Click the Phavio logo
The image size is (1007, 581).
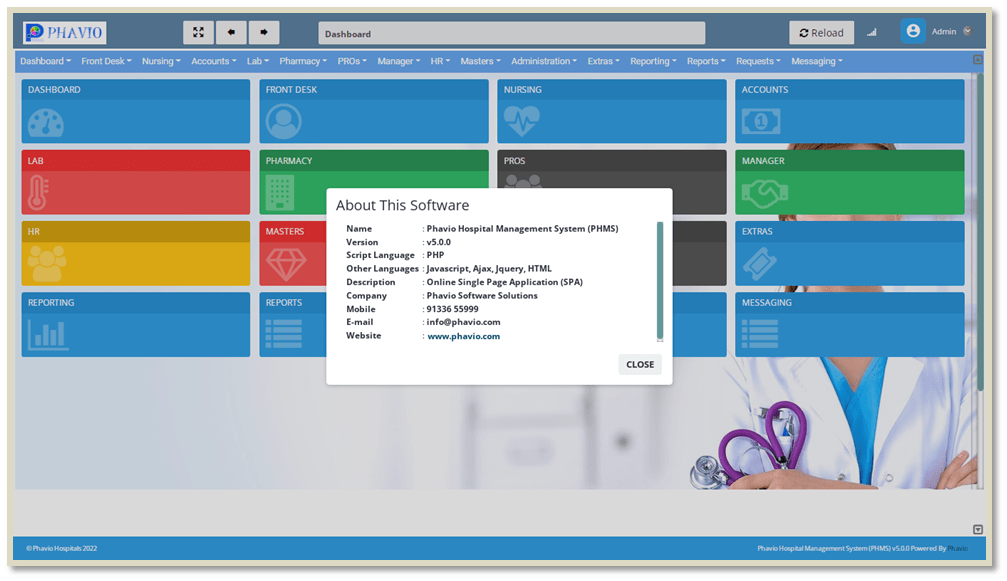pyautogui.click(x=64, y=32)
